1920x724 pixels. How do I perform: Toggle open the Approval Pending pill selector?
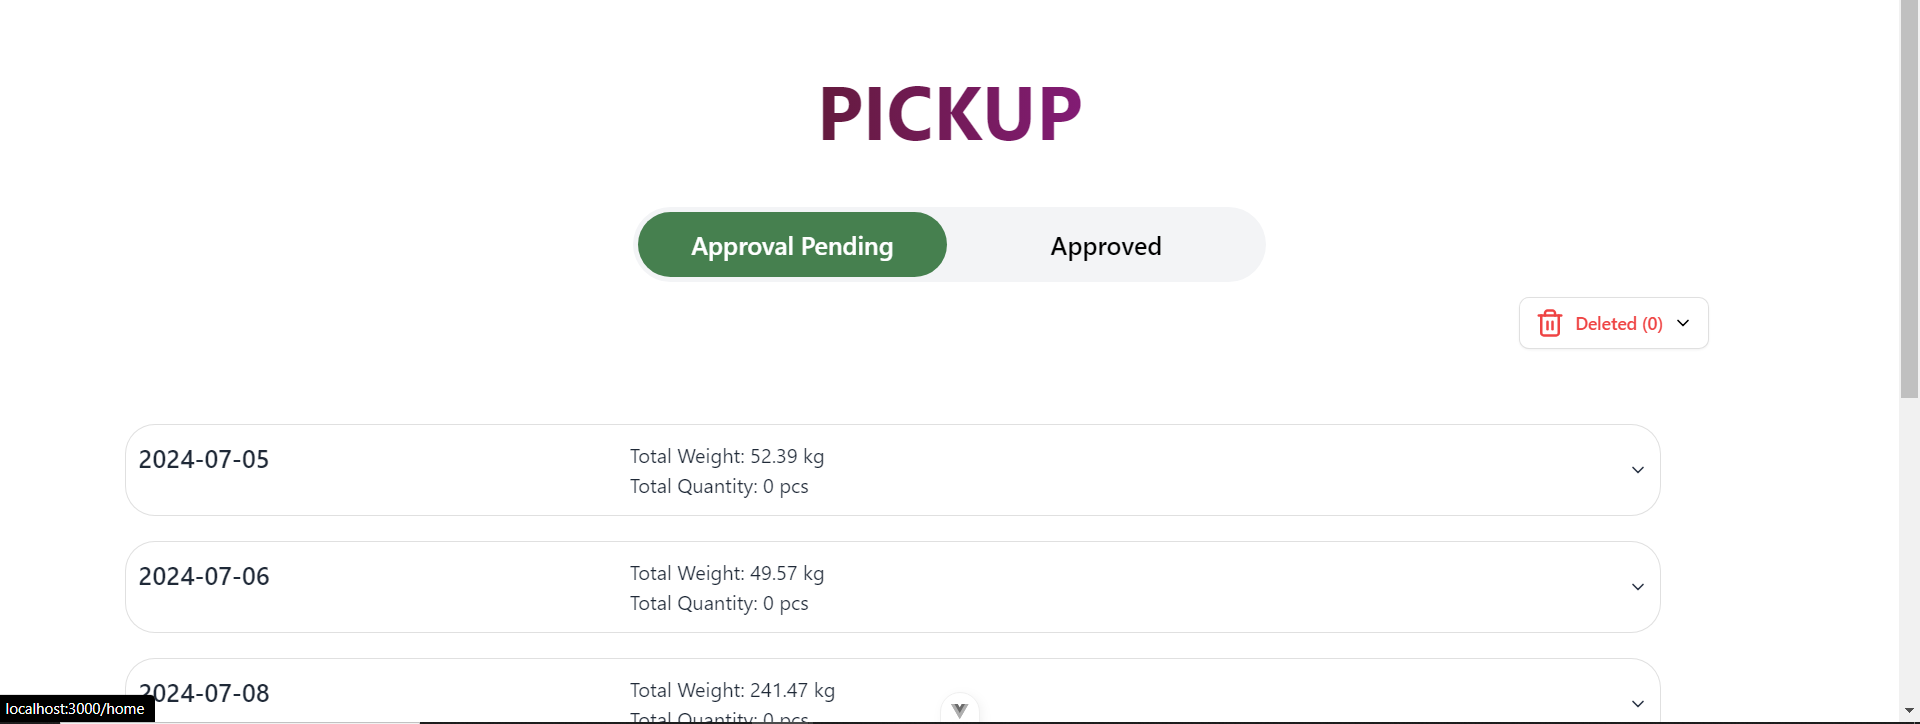tap(791, 245)
